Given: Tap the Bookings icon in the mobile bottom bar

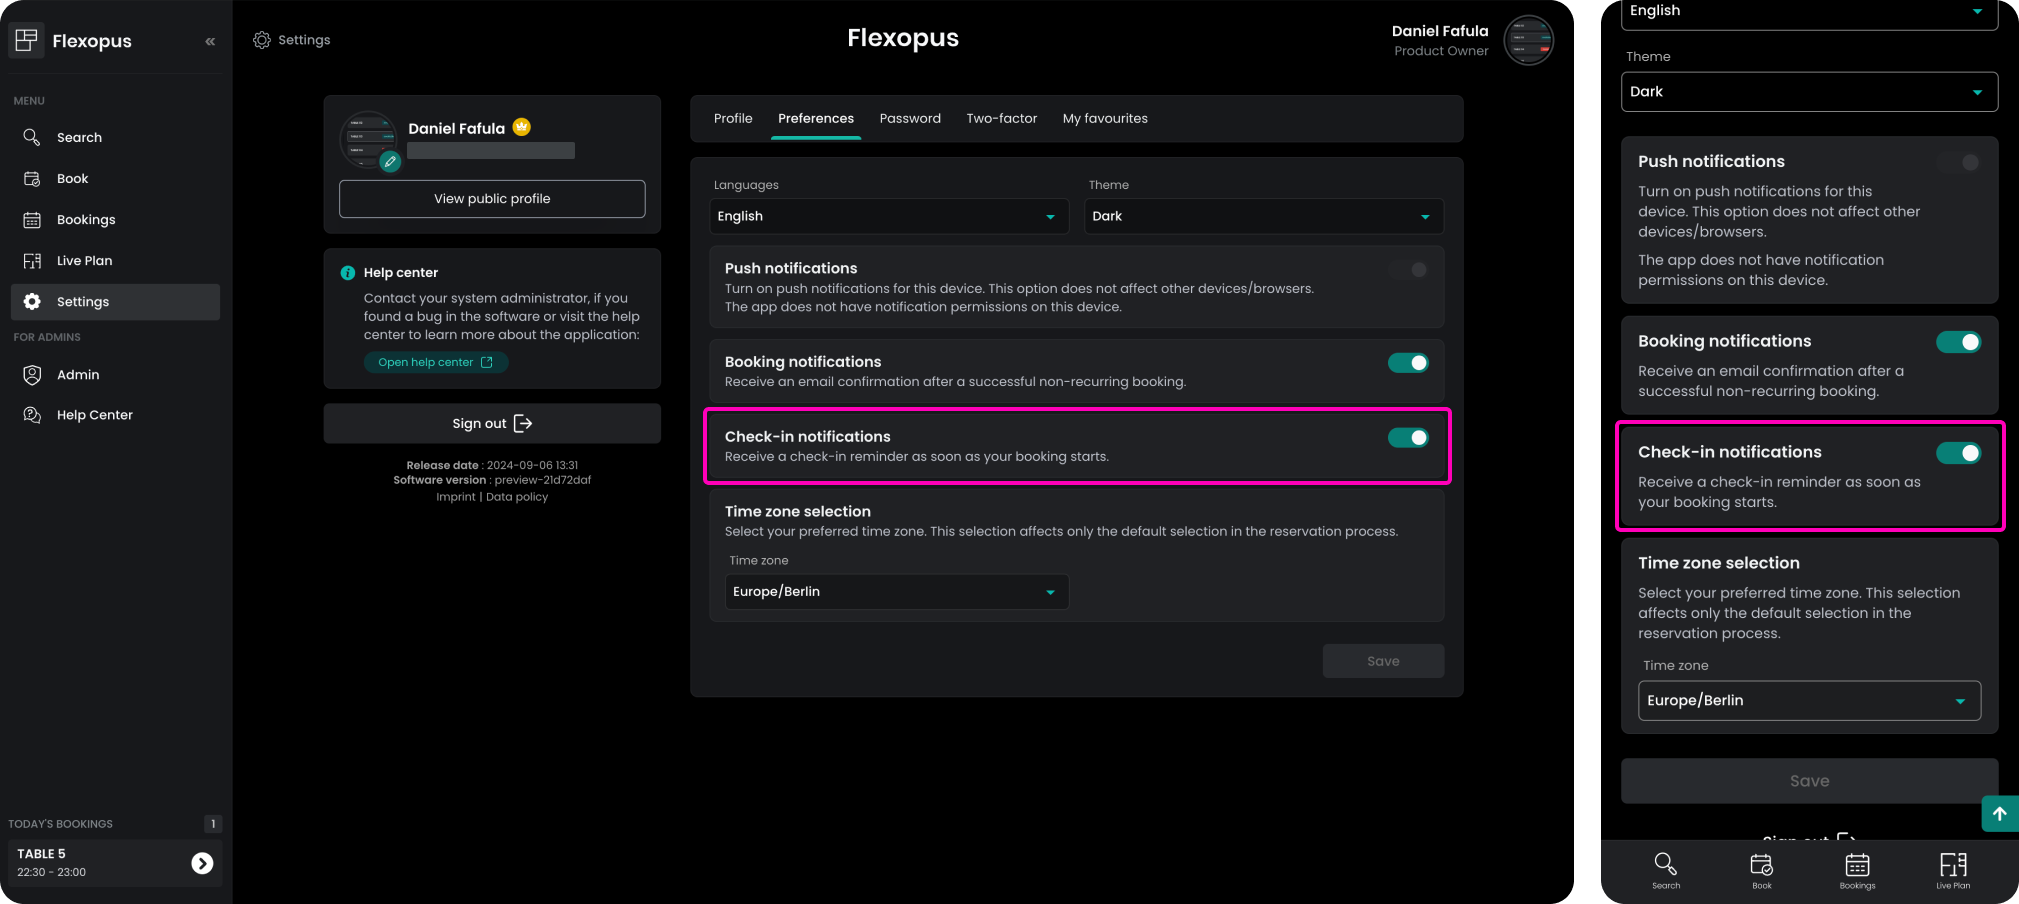Looking at the screenshot, I should [x=1857, y=869].
